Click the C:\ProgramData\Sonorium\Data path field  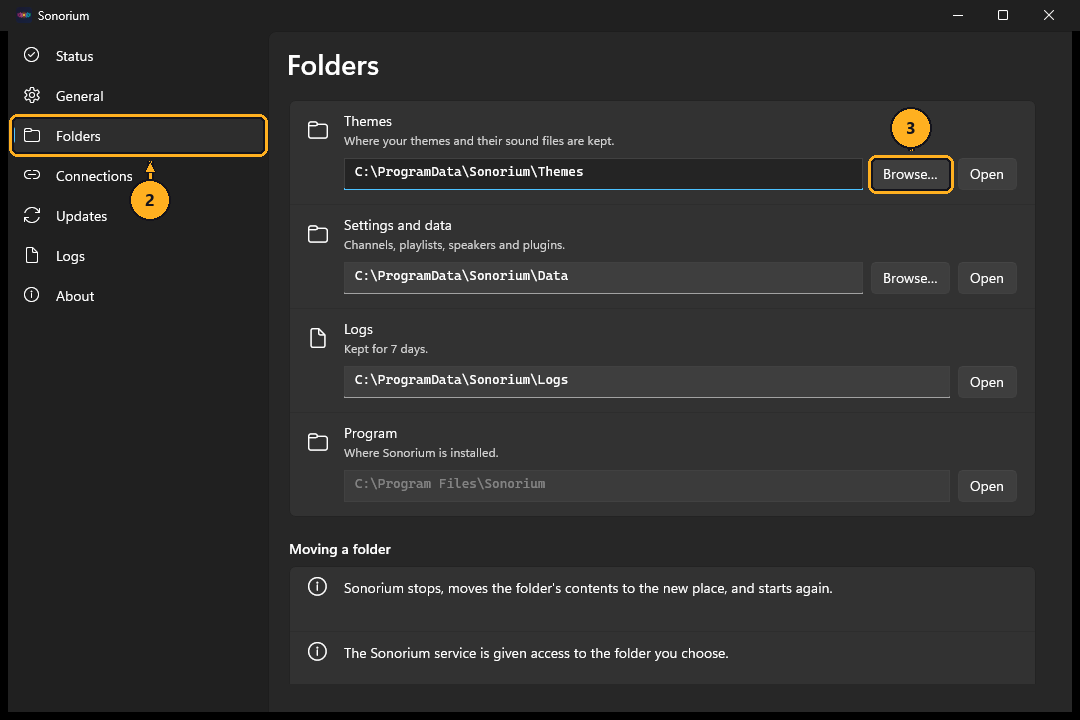(x=603, y=278)
